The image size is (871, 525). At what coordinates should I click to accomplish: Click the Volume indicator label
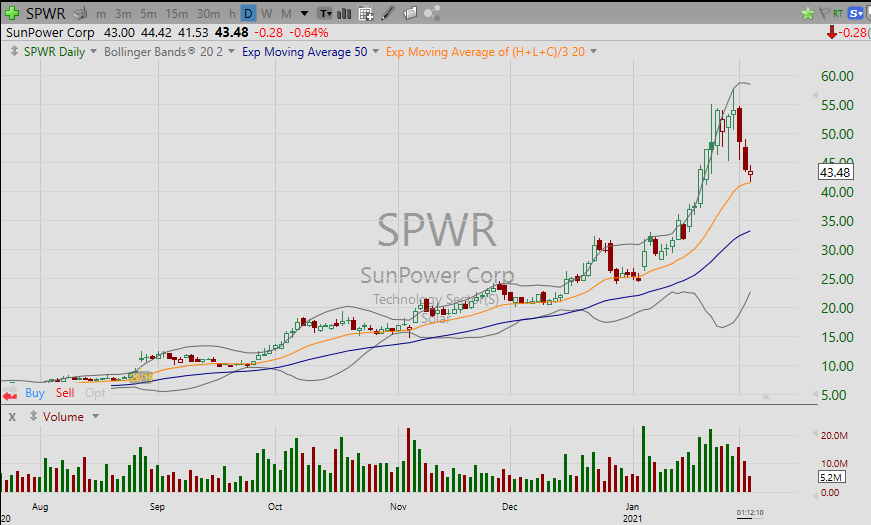coord(63,417)
